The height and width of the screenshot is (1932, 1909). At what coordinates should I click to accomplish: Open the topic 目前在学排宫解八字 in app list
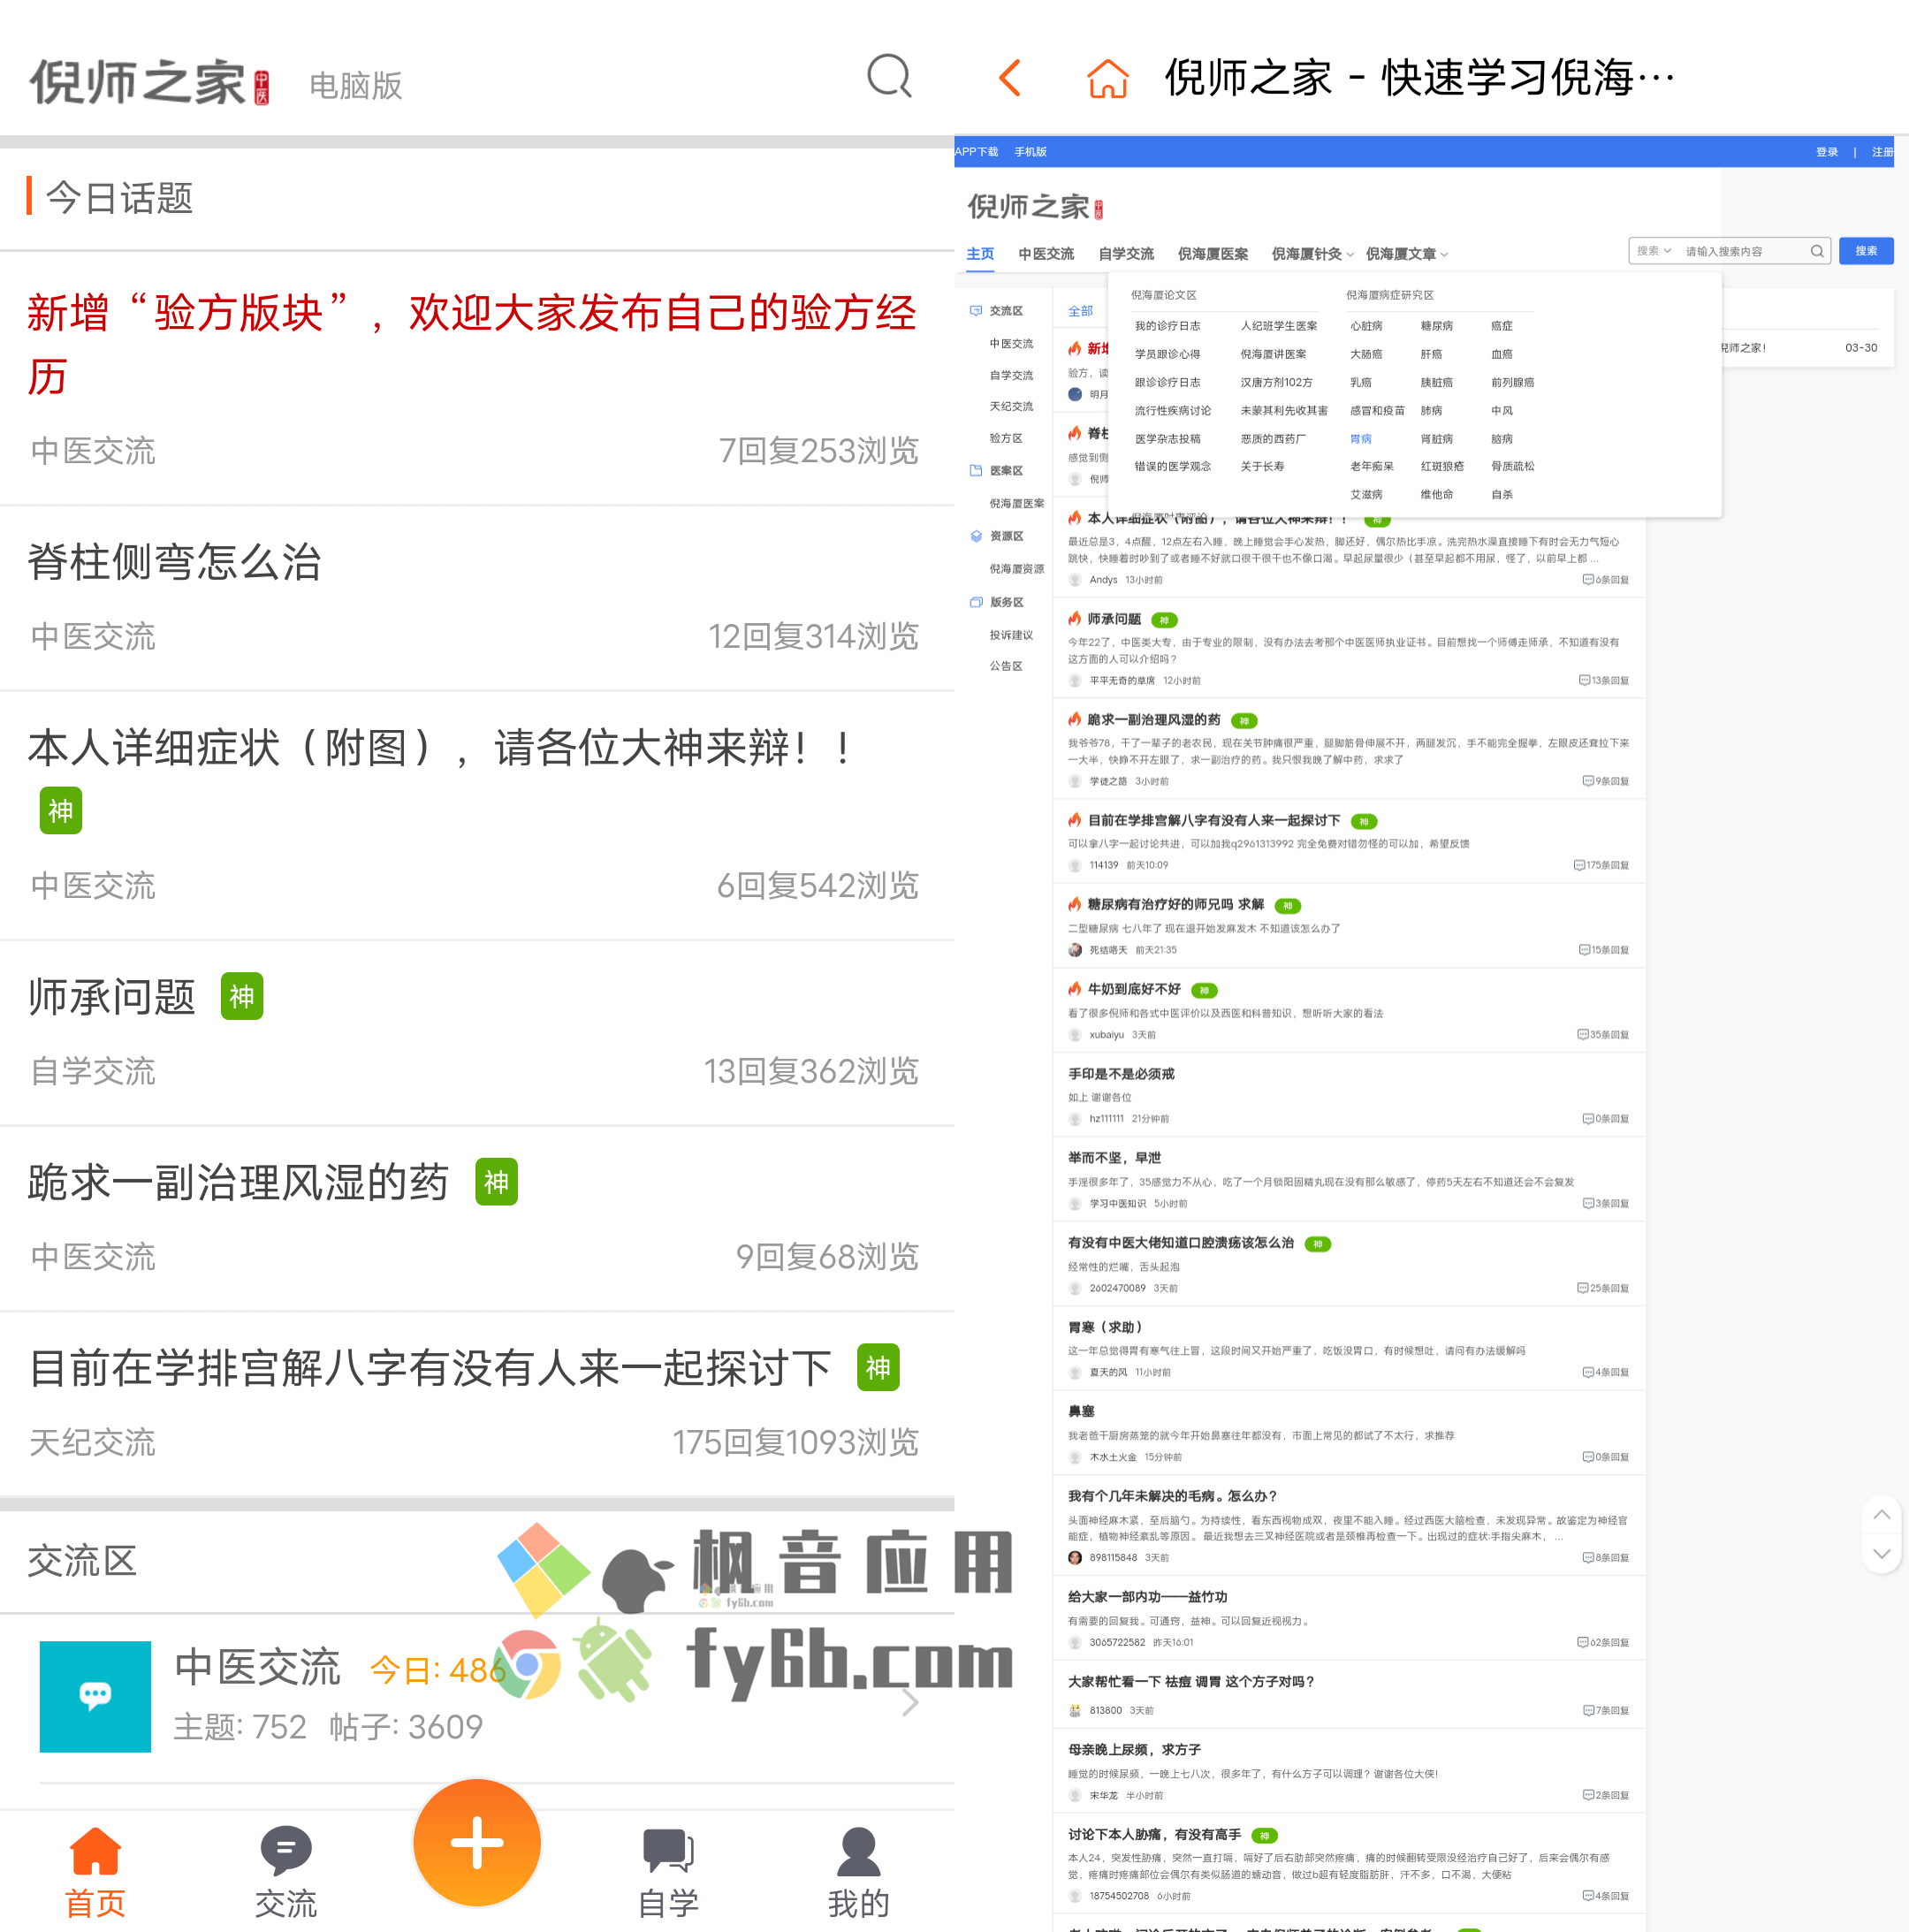430,1368
